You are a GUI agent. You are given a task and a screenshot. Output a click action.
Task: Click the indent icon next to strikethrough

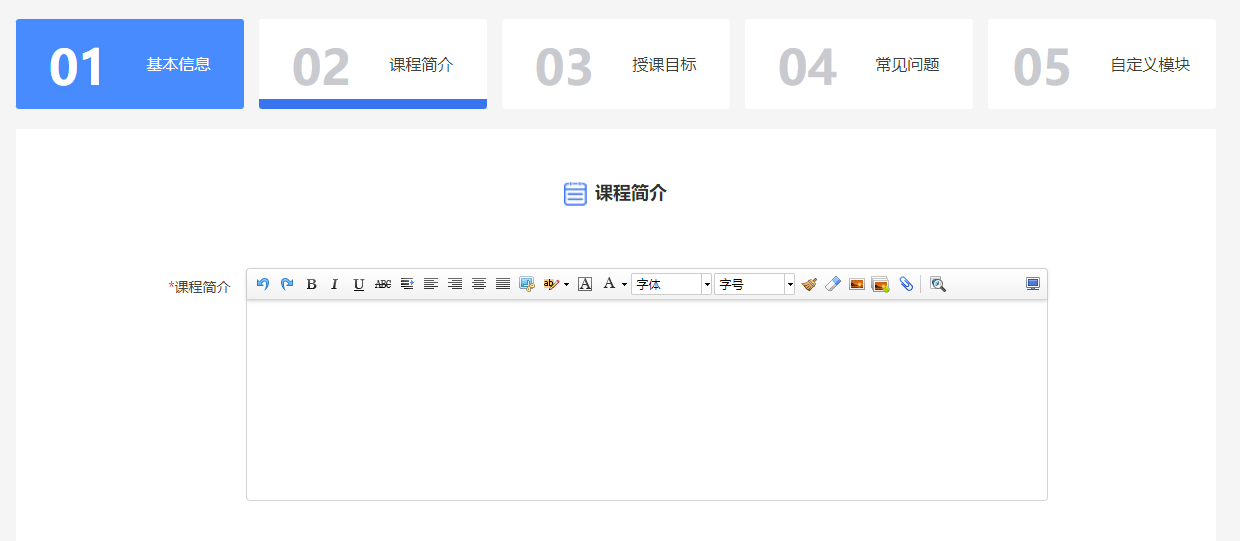click(407, 284)
